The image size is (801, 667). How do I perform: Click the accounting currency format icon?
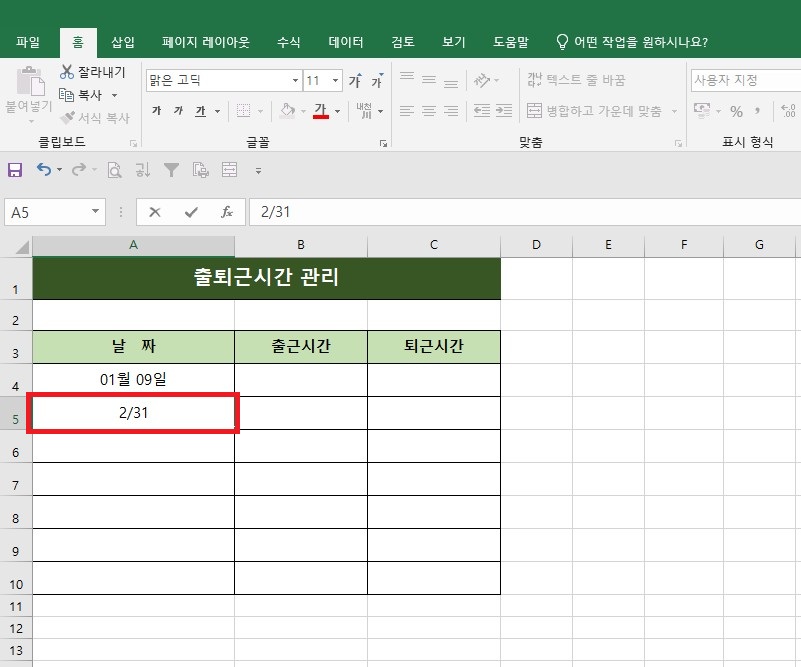click(702, 110)
